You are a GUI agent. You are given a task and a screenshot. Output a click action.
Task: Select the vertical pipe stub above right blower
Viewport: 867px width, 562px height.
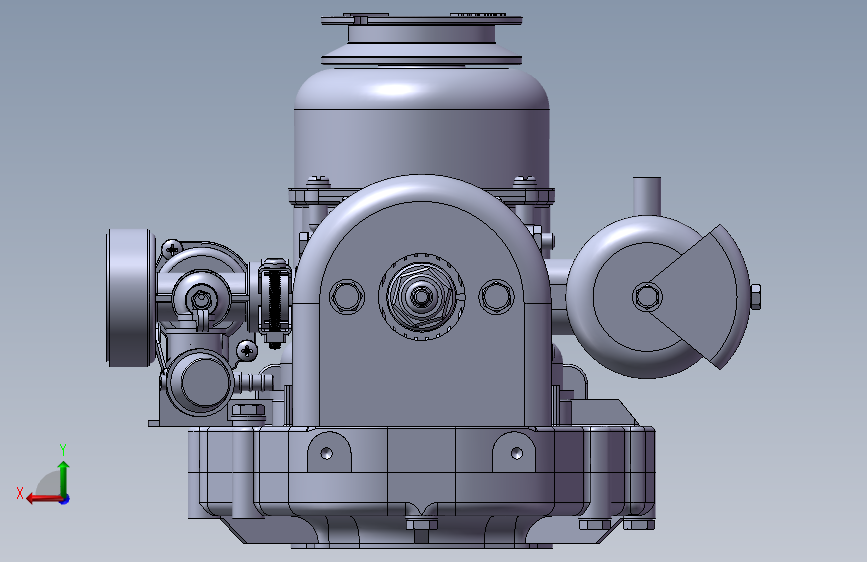(646, 196)
